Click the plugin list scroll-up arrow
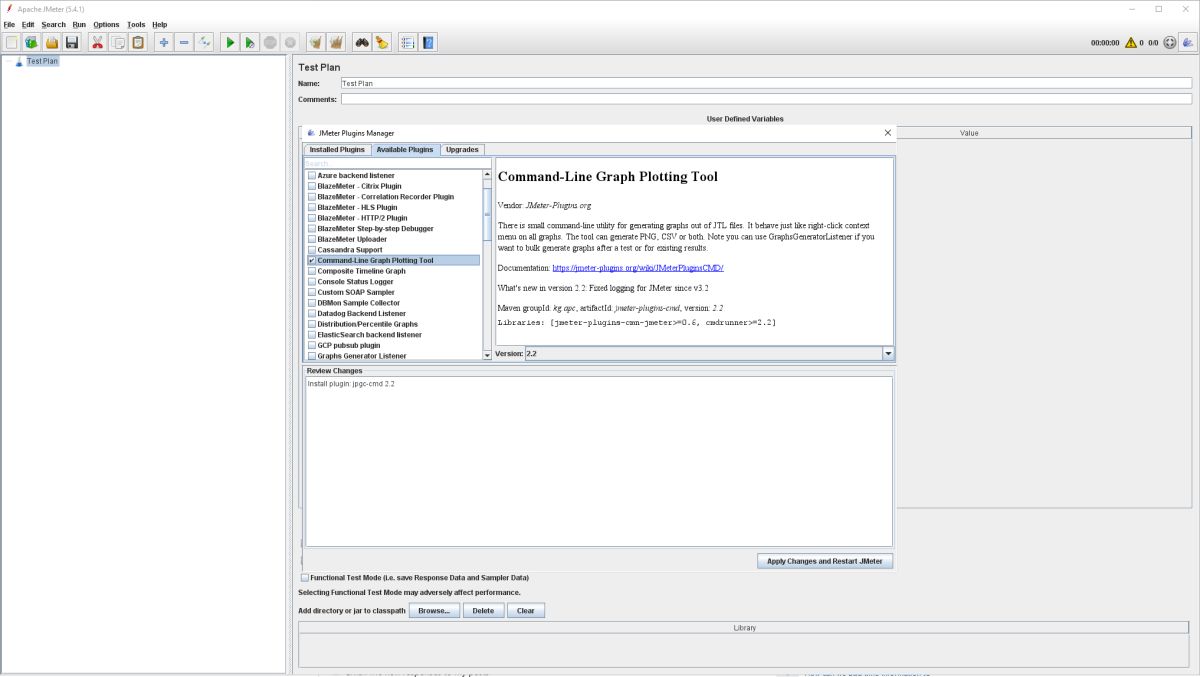Screen dimensions: 1200x677 click(488, 175)
